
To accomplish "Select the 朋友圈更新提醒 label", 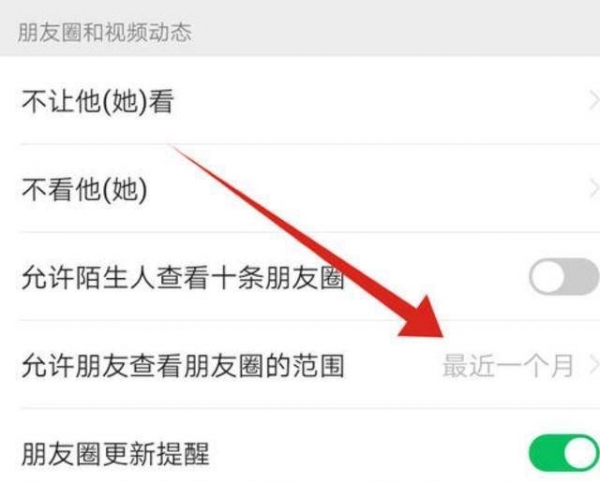I will click(x=116, y=454).
